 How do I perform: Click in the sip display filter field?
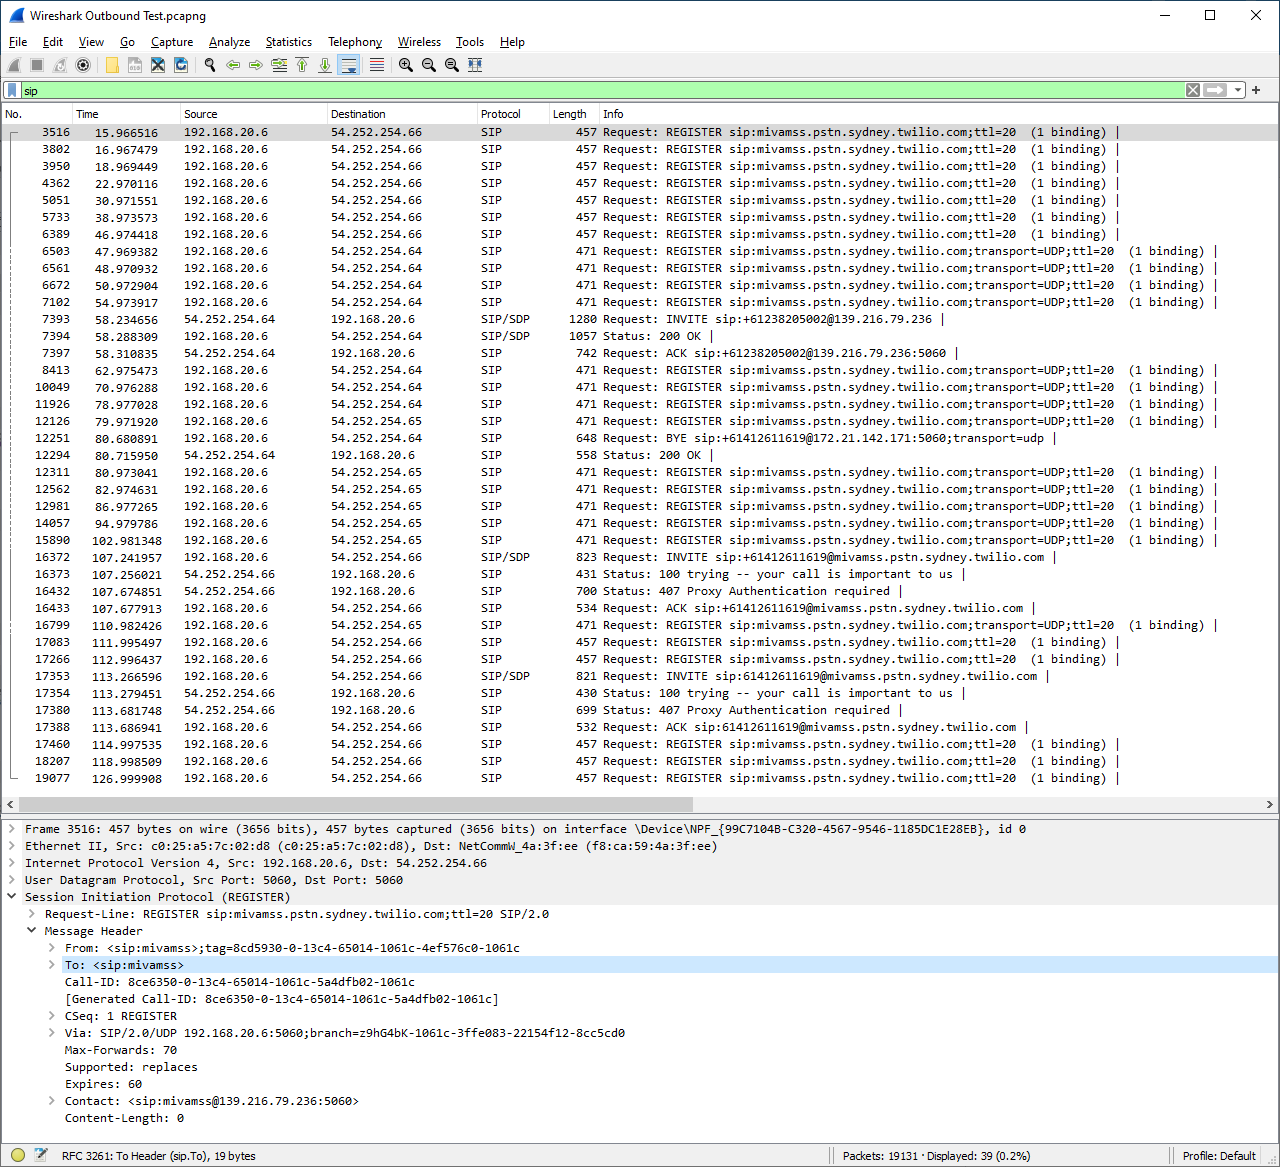coord(600,90)
